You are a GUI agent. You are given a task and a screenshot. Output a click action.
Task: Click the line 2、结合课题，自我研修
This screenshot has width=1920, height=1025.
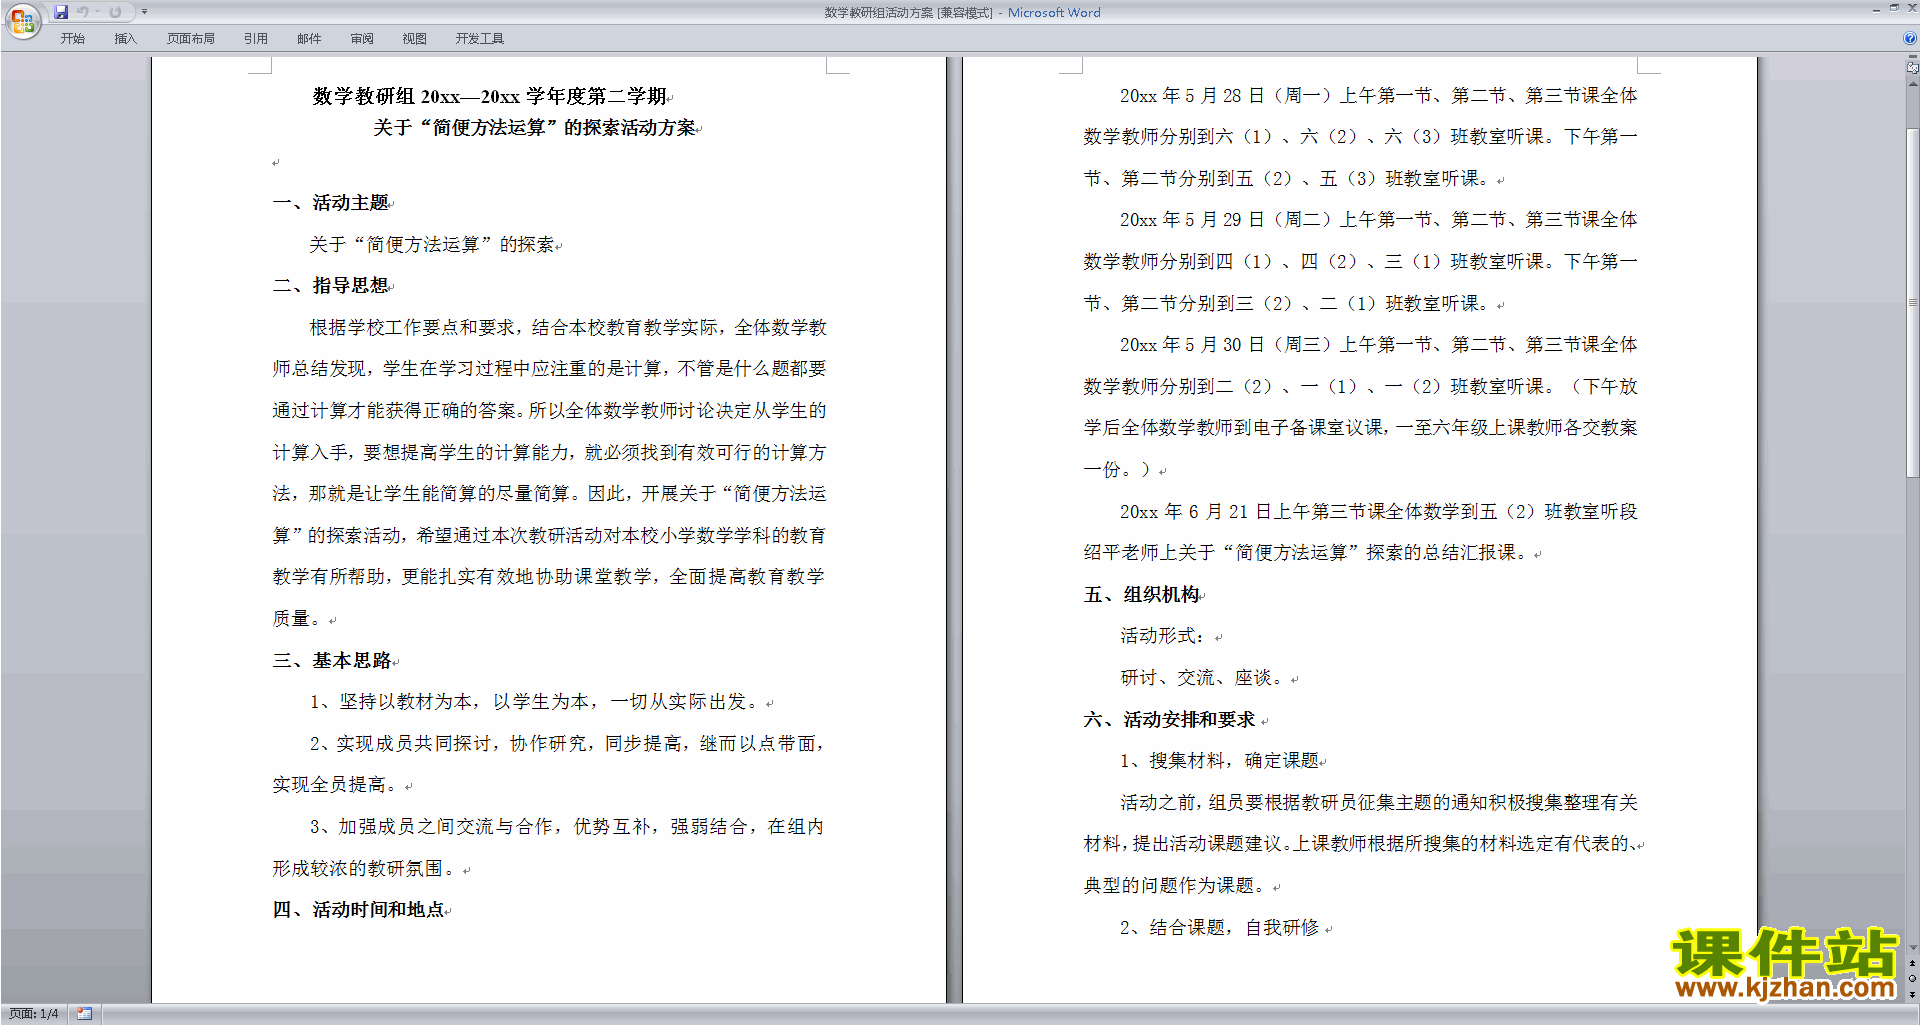coord(1220,927)
